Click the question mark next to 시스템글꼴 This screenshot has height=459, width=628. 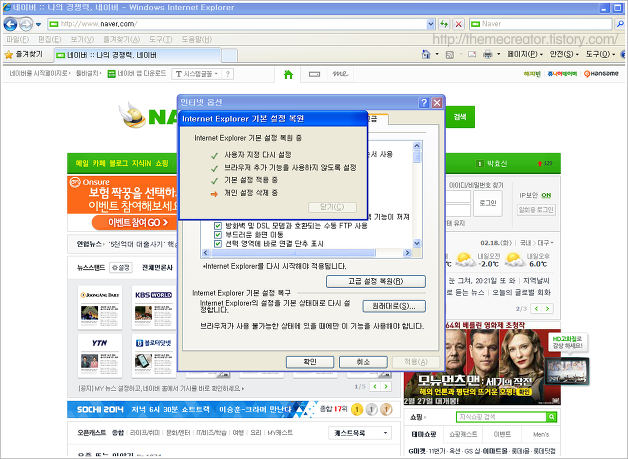(227, 74)
